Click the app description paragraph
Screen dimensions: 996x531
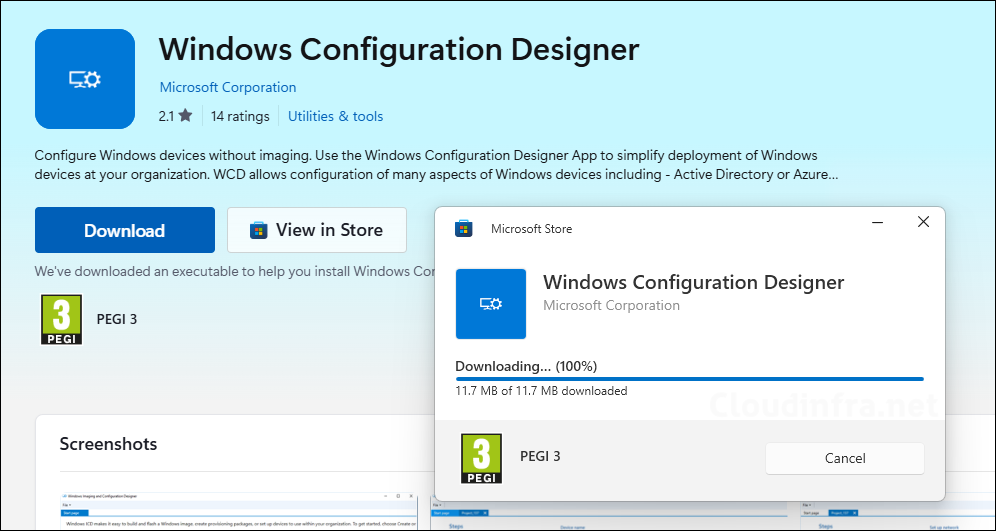[x=436, y=165]
